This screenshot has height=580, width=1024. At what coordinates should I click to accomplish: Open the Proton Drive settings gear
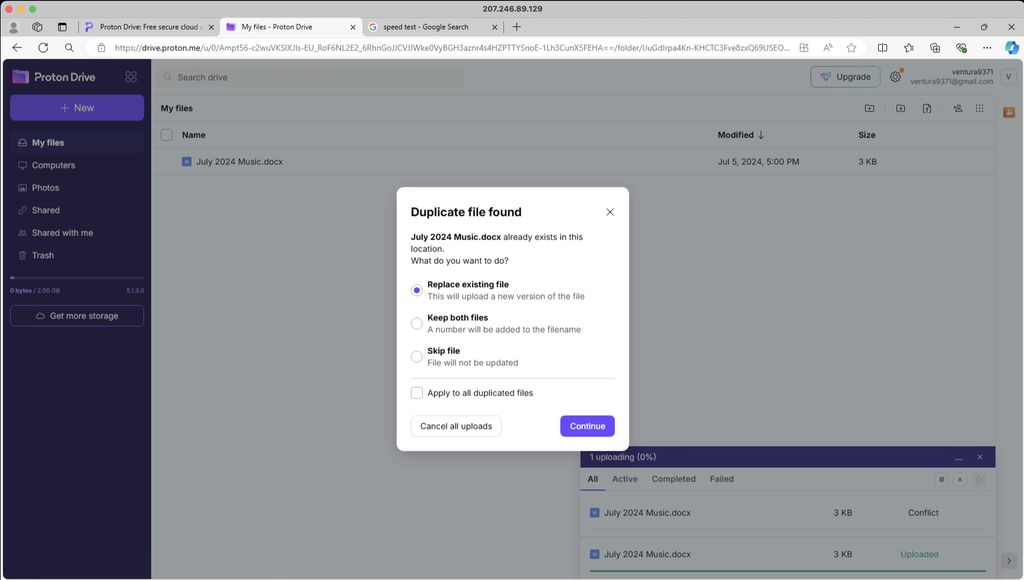pyautogui.click(x=895, y=77)
